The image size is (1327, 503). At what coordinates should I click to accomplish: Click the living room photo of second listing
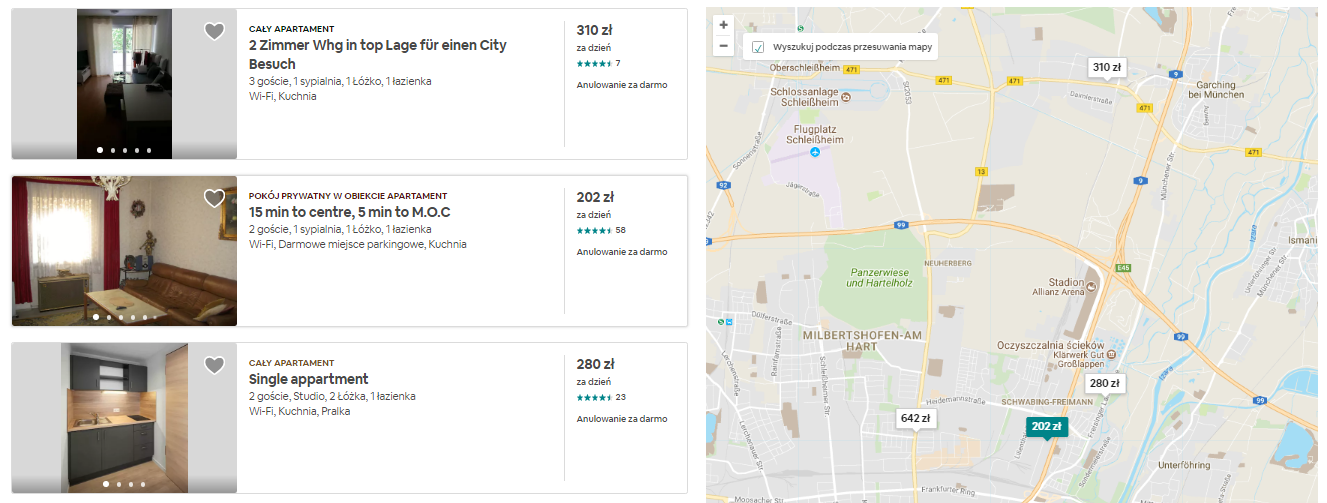click(x=124, y=250)
